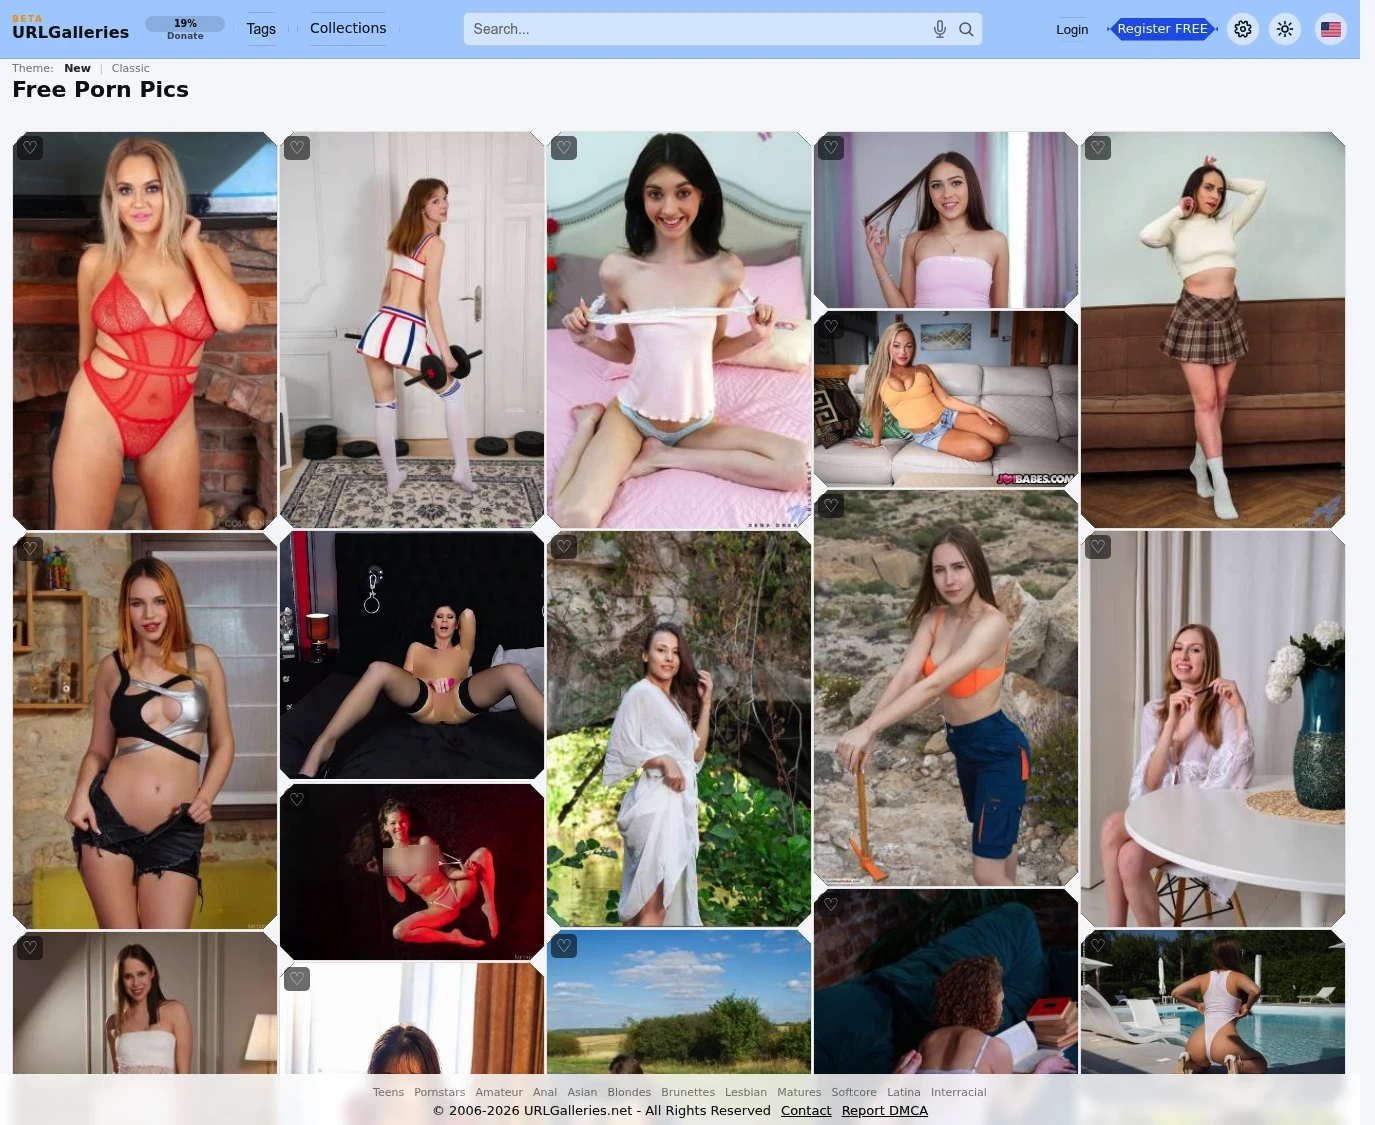
Task: Open the Tags menu
Action: [261, 29]
